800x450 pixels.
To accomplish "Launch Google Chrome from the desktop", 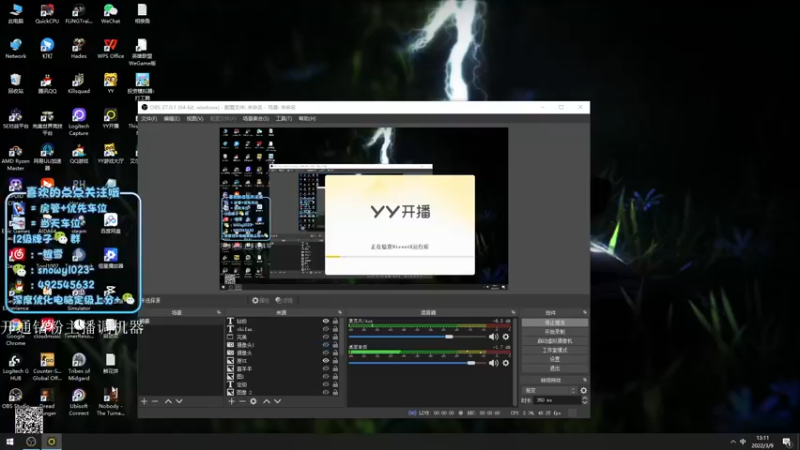I will pyautogui.click(x=15, y=333).
